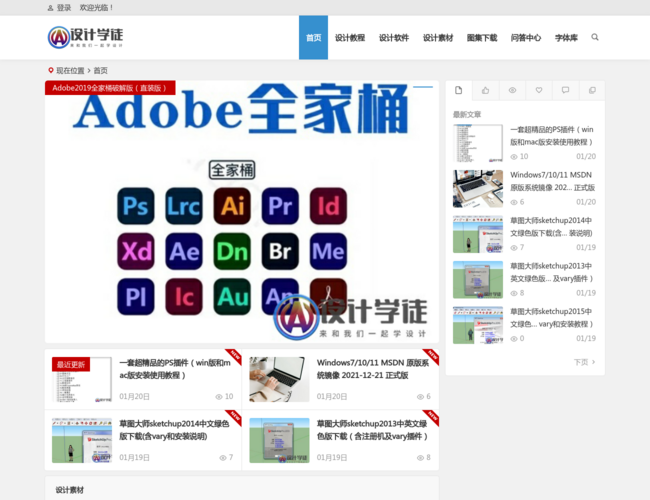Screen dimensions: 650x500
Task: Click the 最新文章 sidebar heading
Action: click(467, 114)
